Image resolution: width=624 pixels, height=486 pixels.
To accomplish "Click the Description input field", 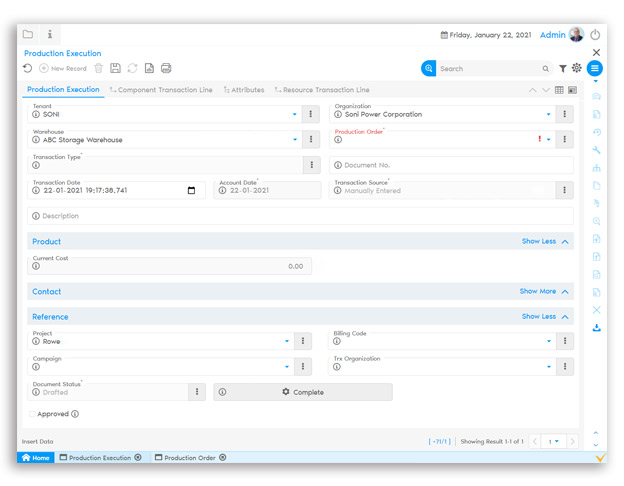I will point(300,216).
